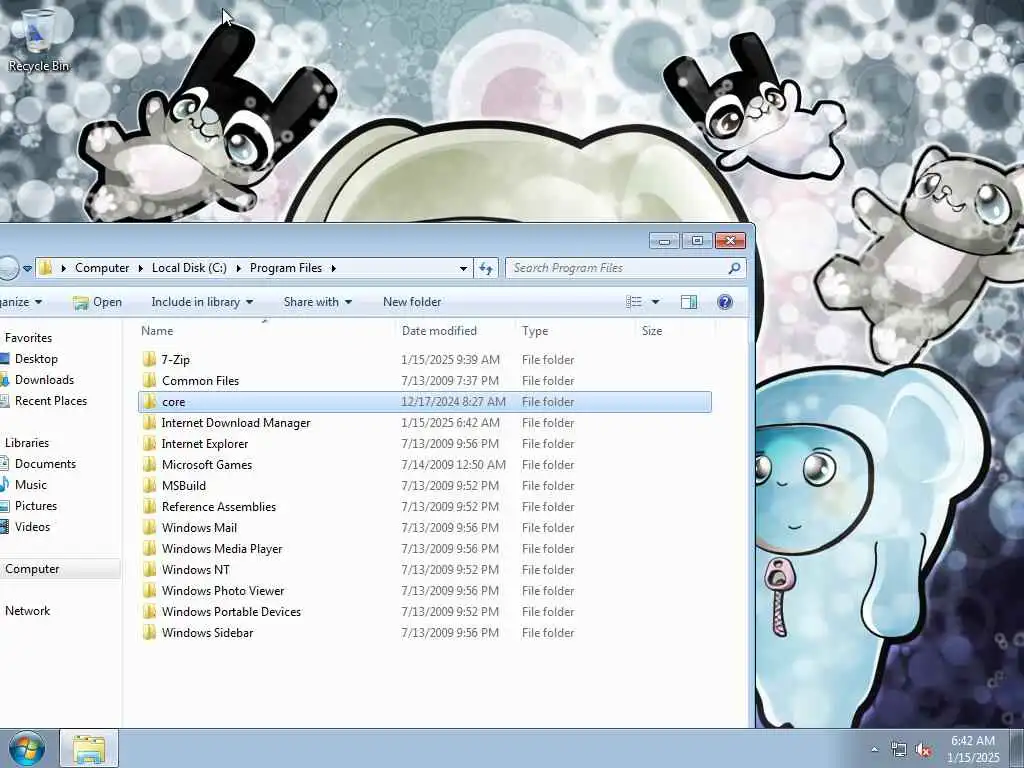Click the muted volume tray icon
The width and height of the screenshot is (1024, 768).
(x=923, y=750)
